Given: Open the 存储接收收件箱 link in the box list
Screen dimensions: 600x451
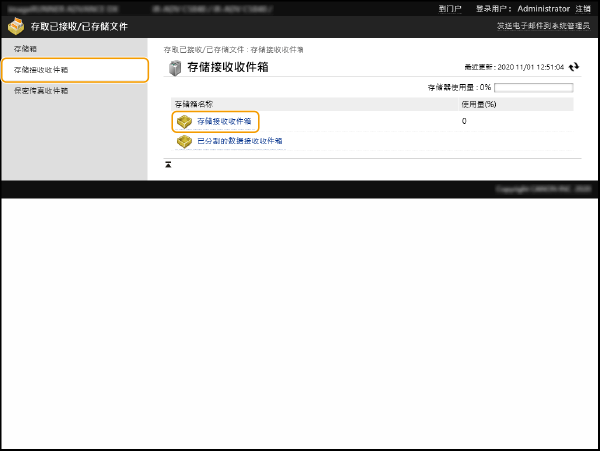Looking at the screenshot, I should [x=223, y=121].
